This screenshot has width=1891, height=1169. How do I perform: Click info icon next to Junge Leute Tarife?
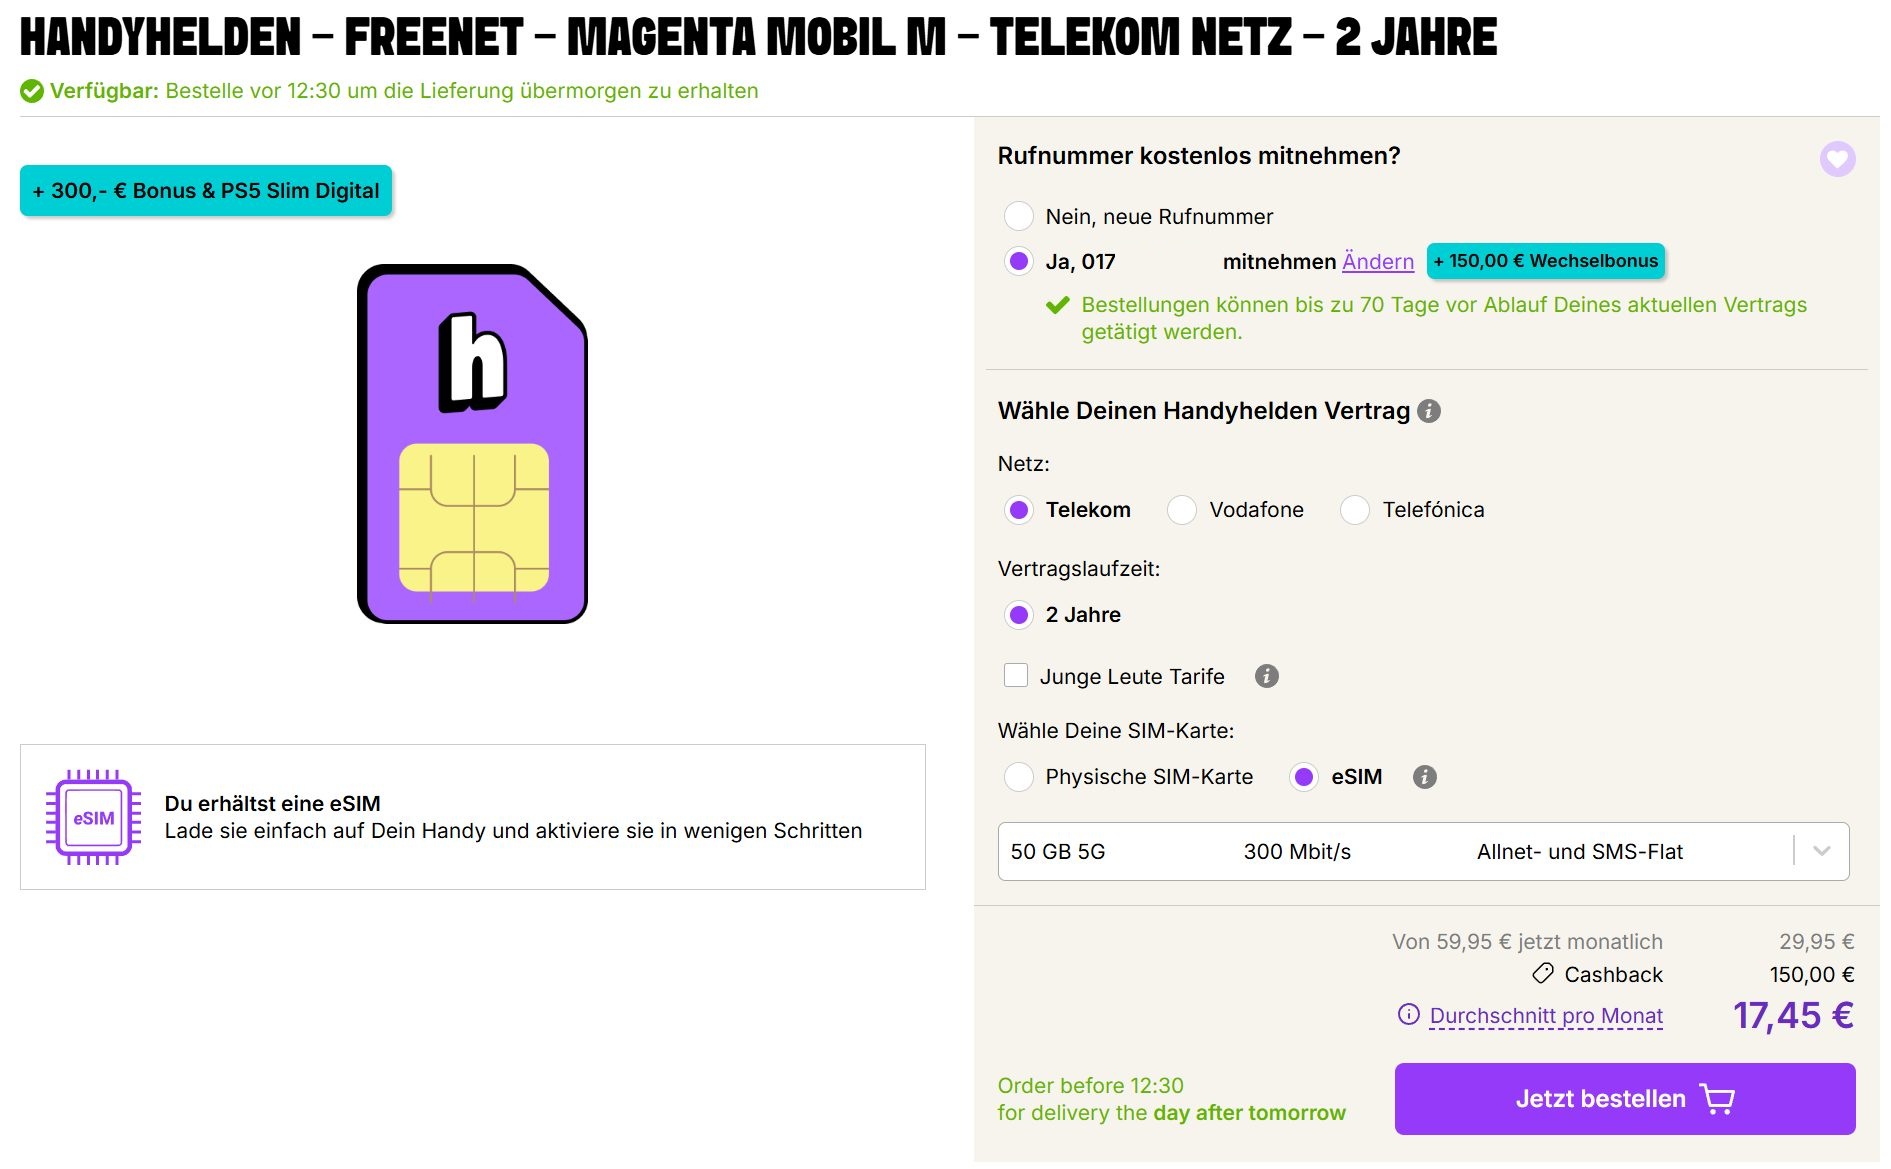1267,677
